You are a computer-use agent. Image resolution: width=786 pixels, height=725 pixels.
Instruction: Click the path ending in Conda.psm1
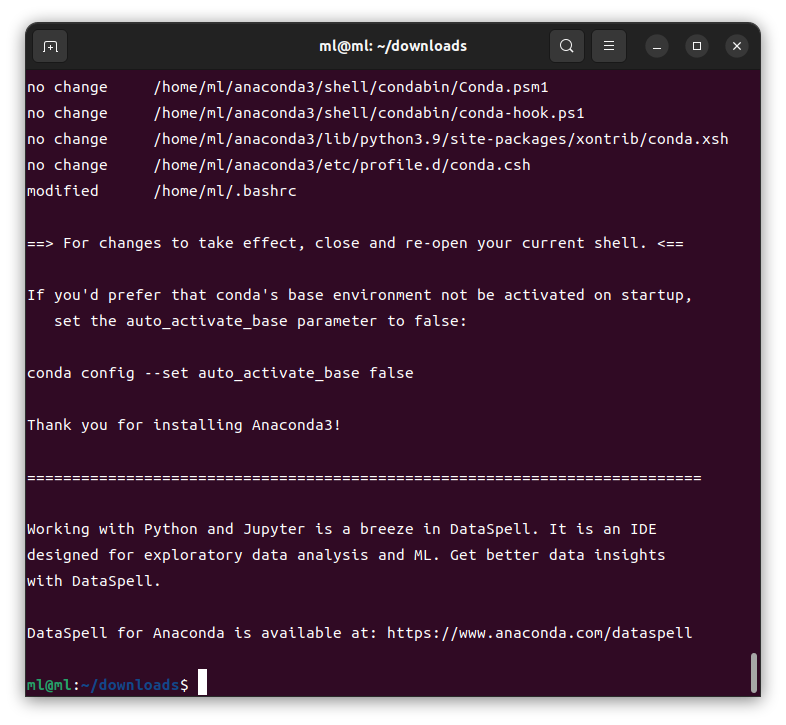tap(351, 87)
